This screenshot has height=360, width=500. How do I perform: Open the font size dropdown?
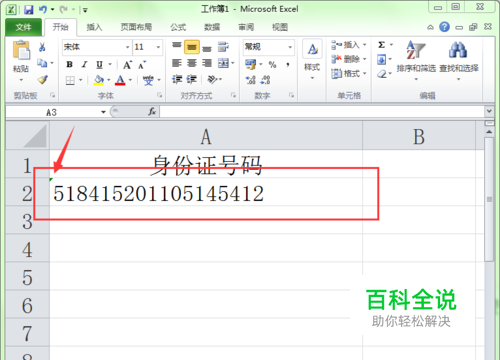click(158, 47)
